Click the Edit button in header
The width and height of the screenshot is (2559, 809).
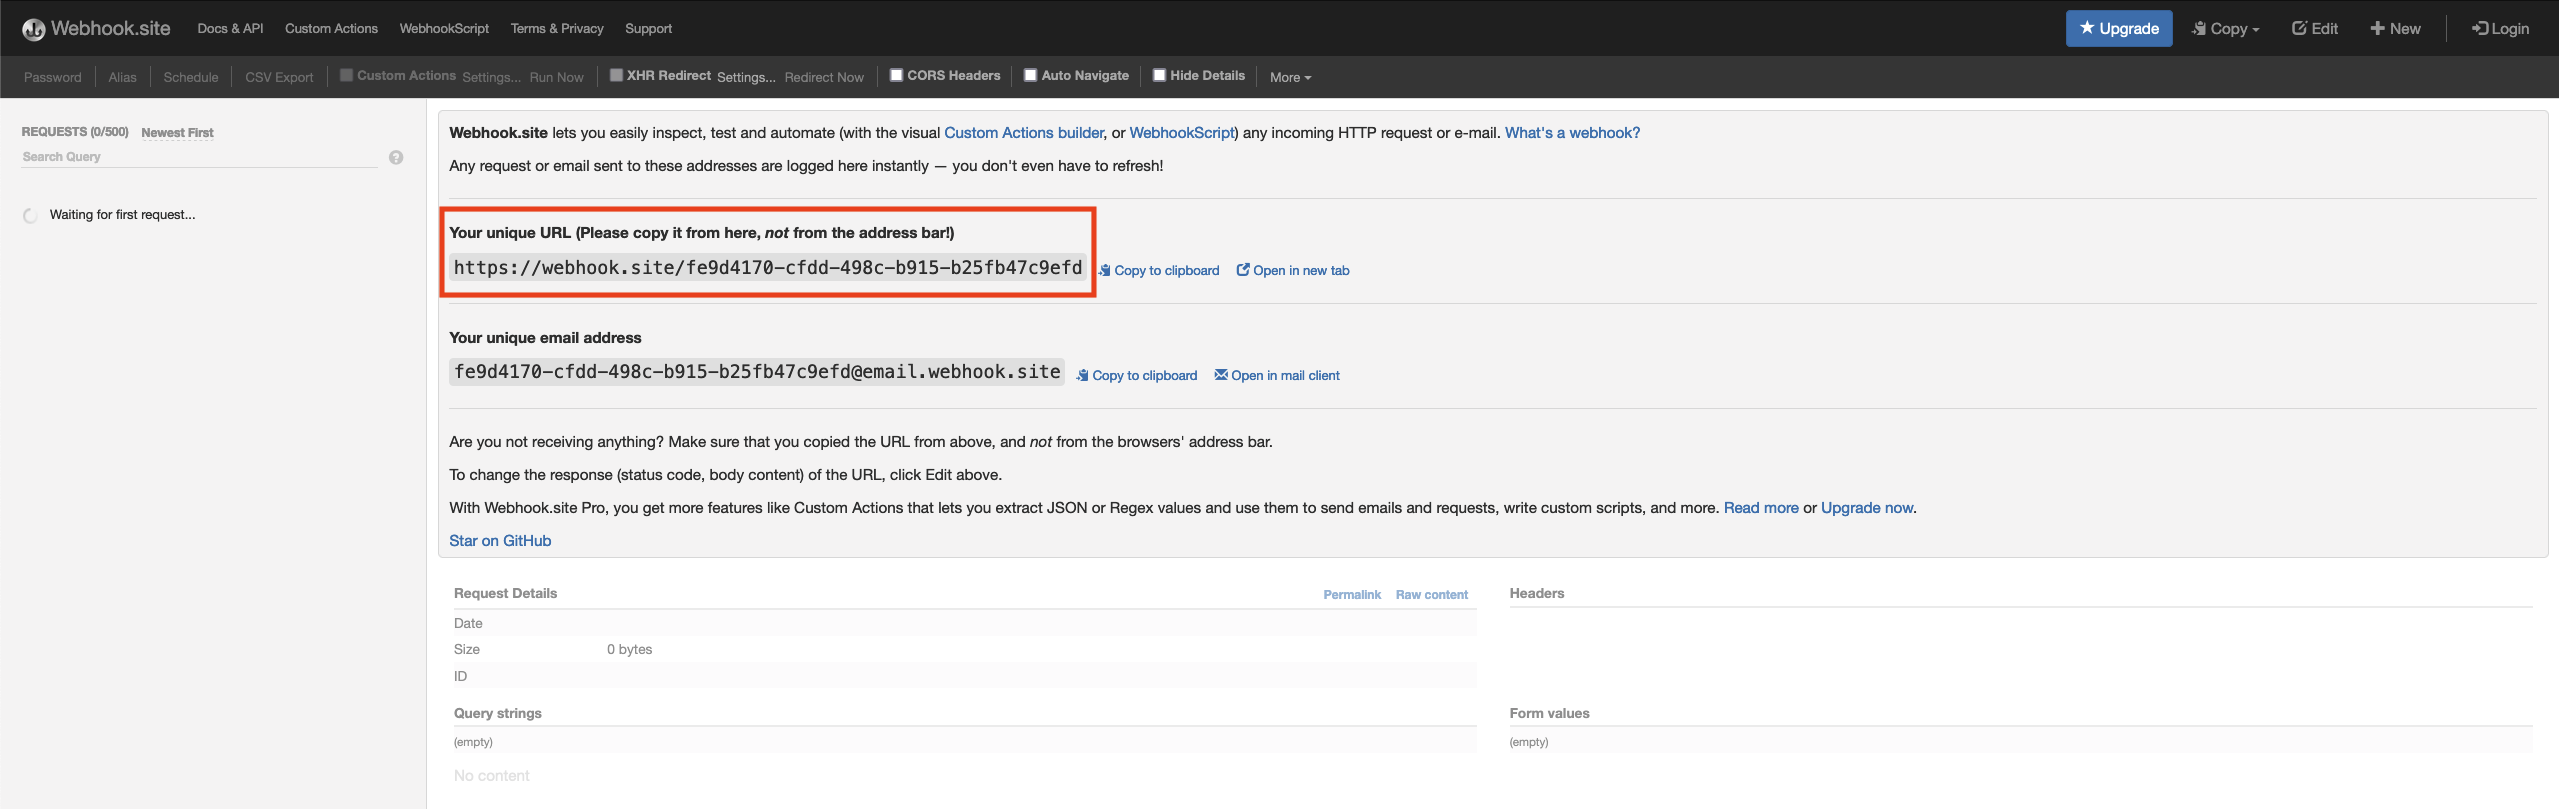2315,28
